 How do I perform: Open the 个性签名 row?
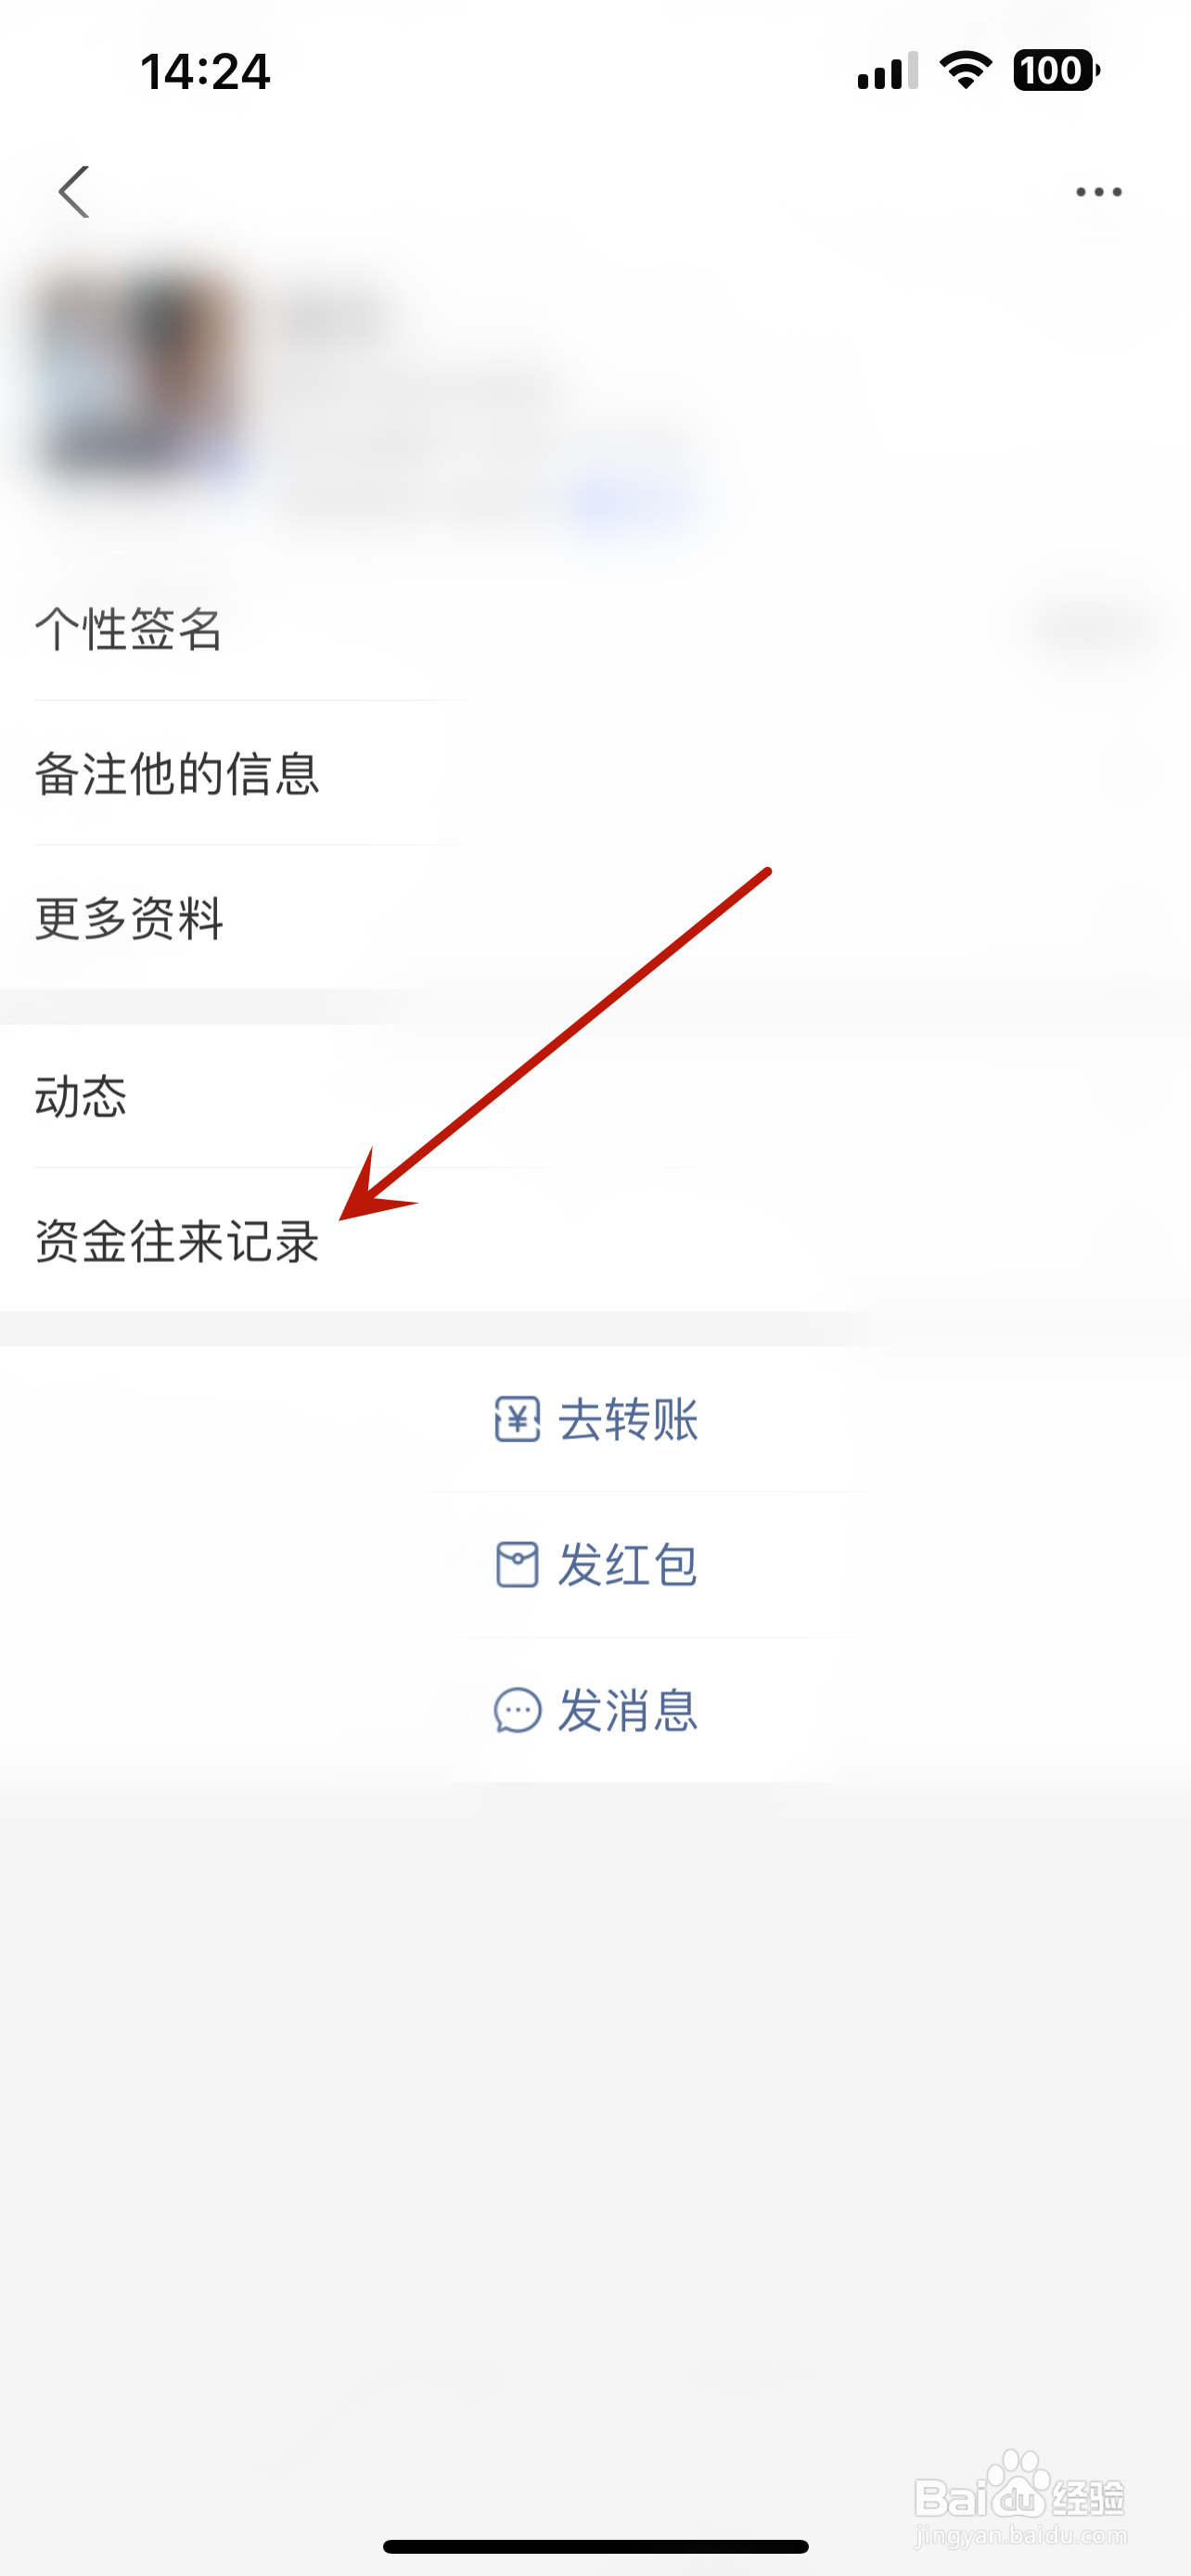point(595,629)
